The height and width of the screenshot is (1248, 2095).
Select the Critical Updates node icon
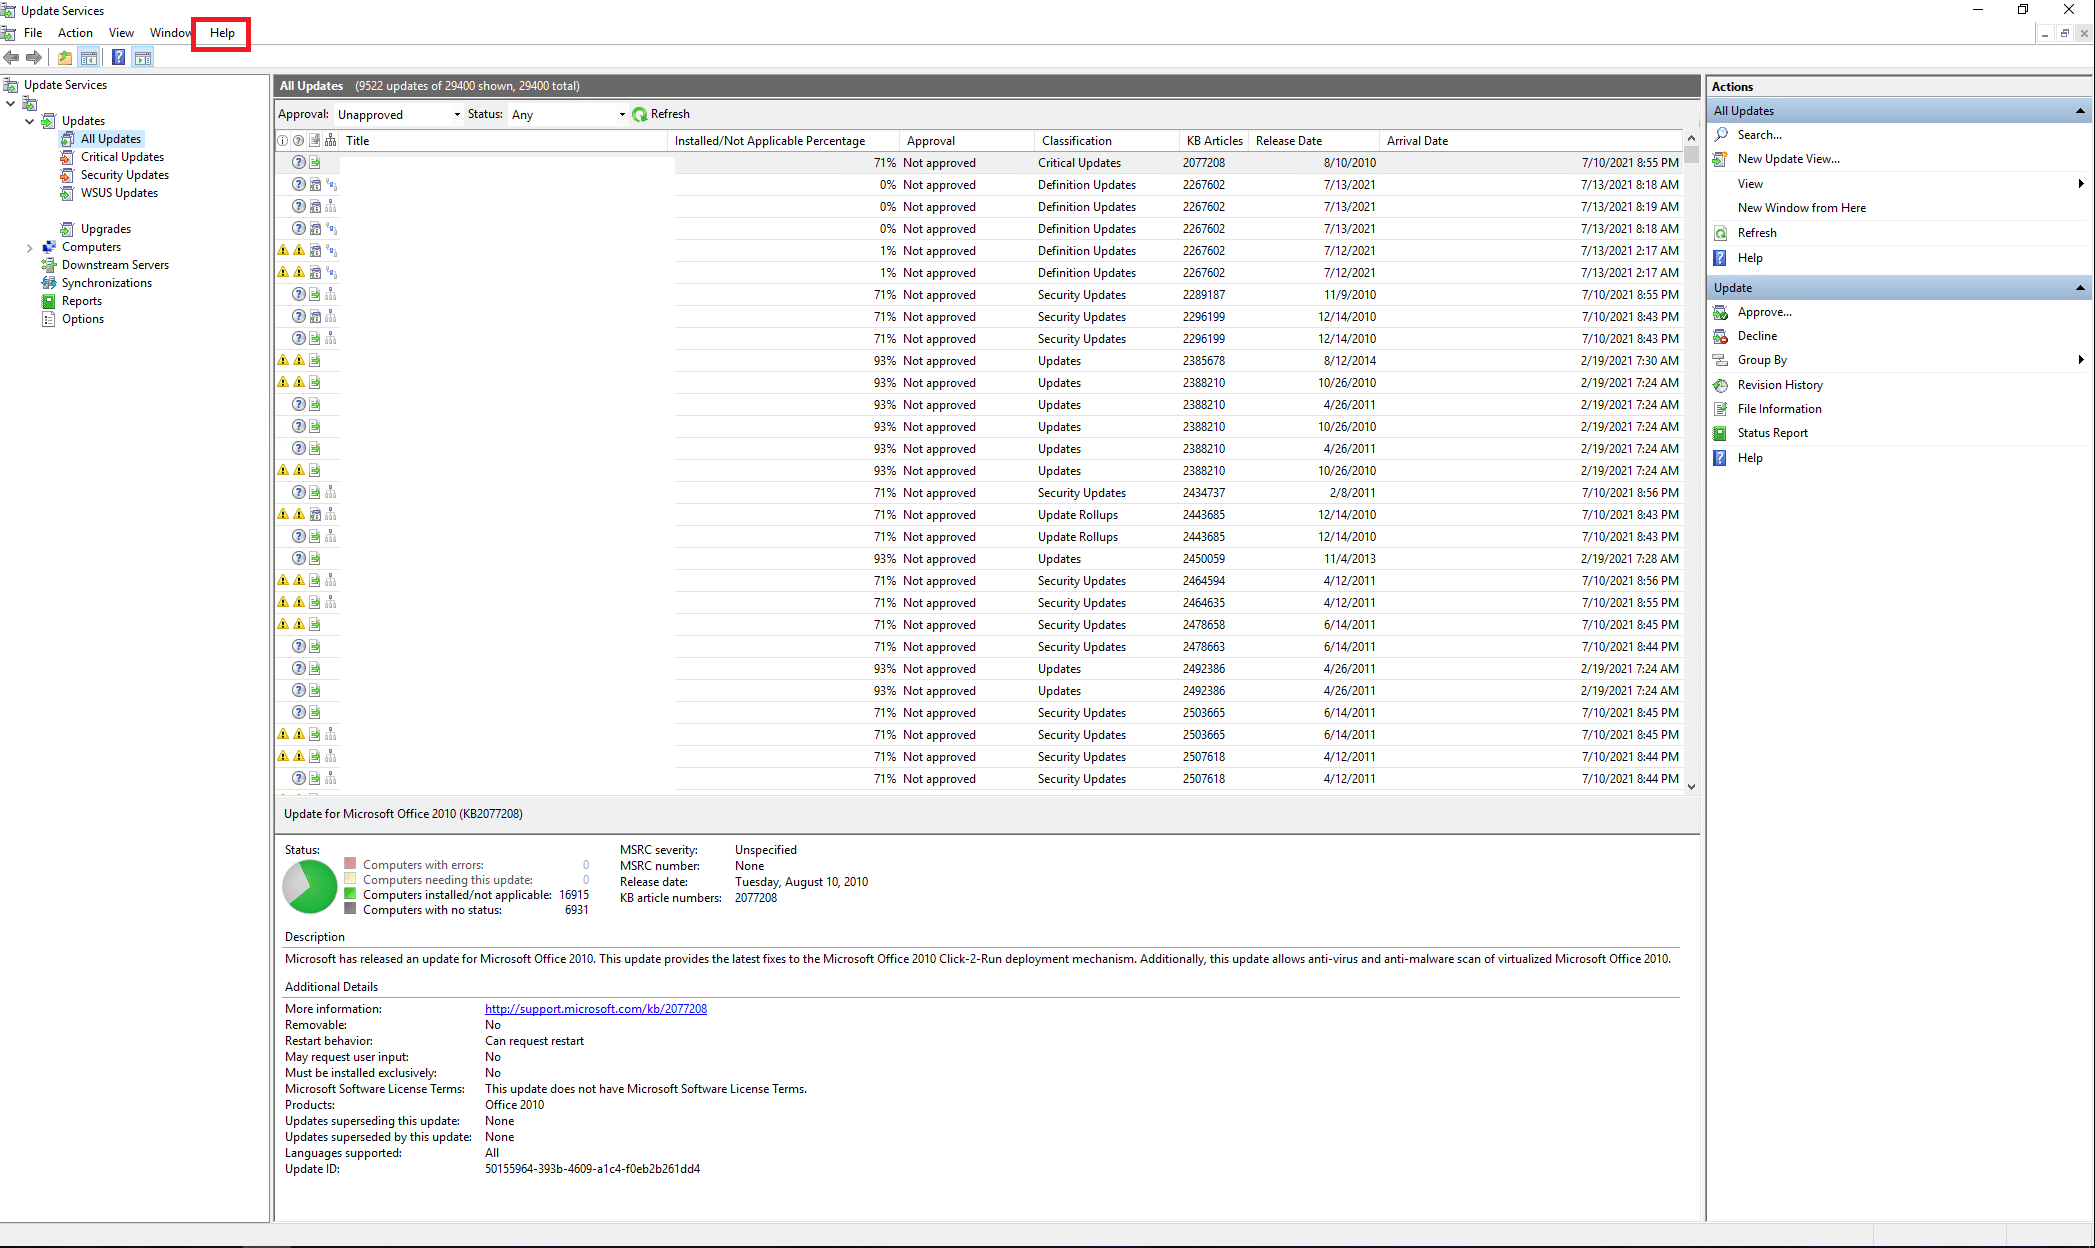click(67, 157)
